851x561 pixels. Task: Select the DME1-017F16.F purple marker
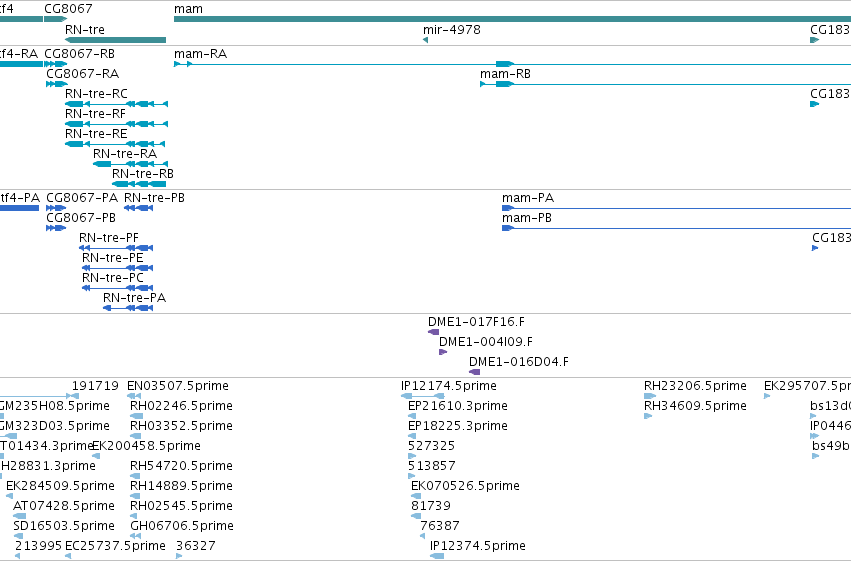[x=433, y=332]
